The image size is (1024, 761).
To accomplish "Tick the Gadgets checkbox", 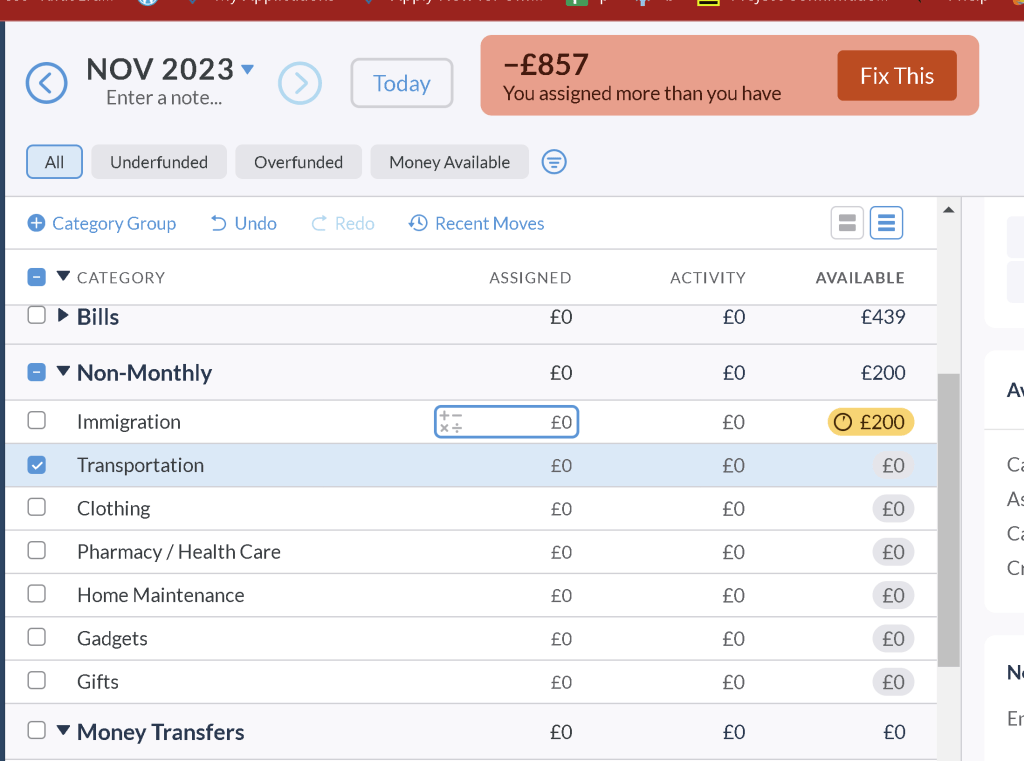I will (37, 637).
